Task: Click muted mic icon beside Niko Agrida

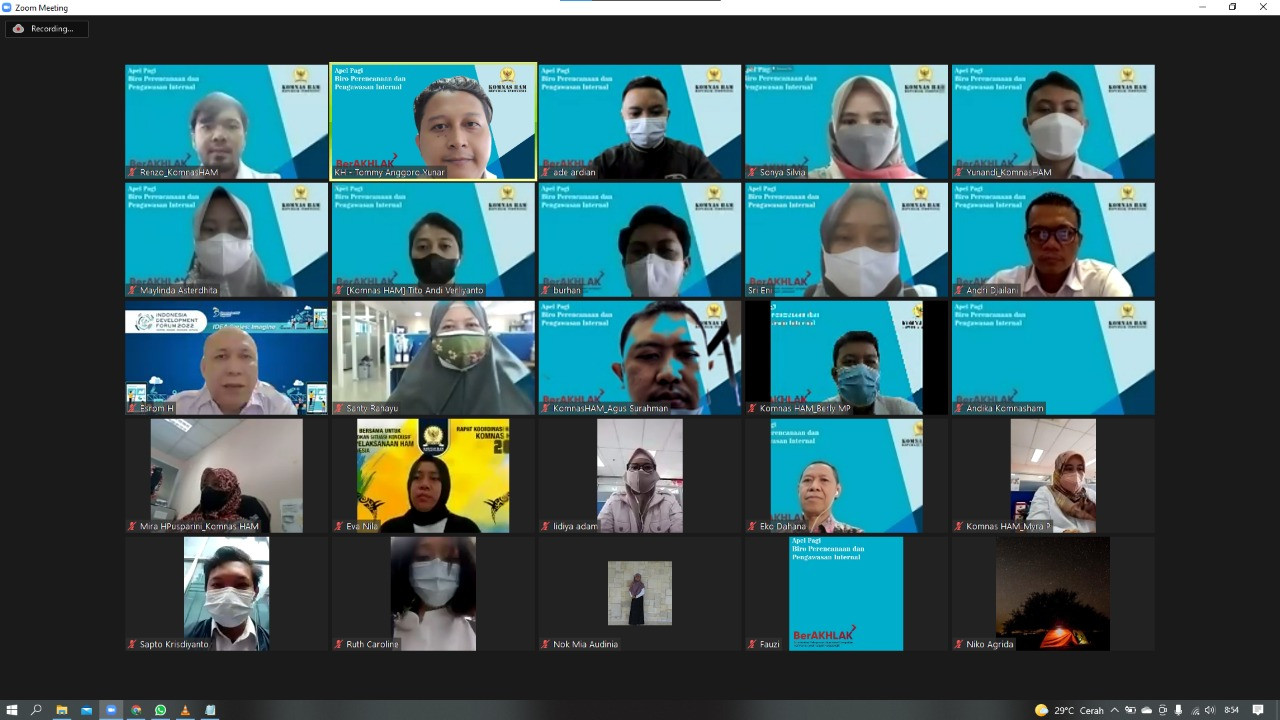Action: pos(959,644)
